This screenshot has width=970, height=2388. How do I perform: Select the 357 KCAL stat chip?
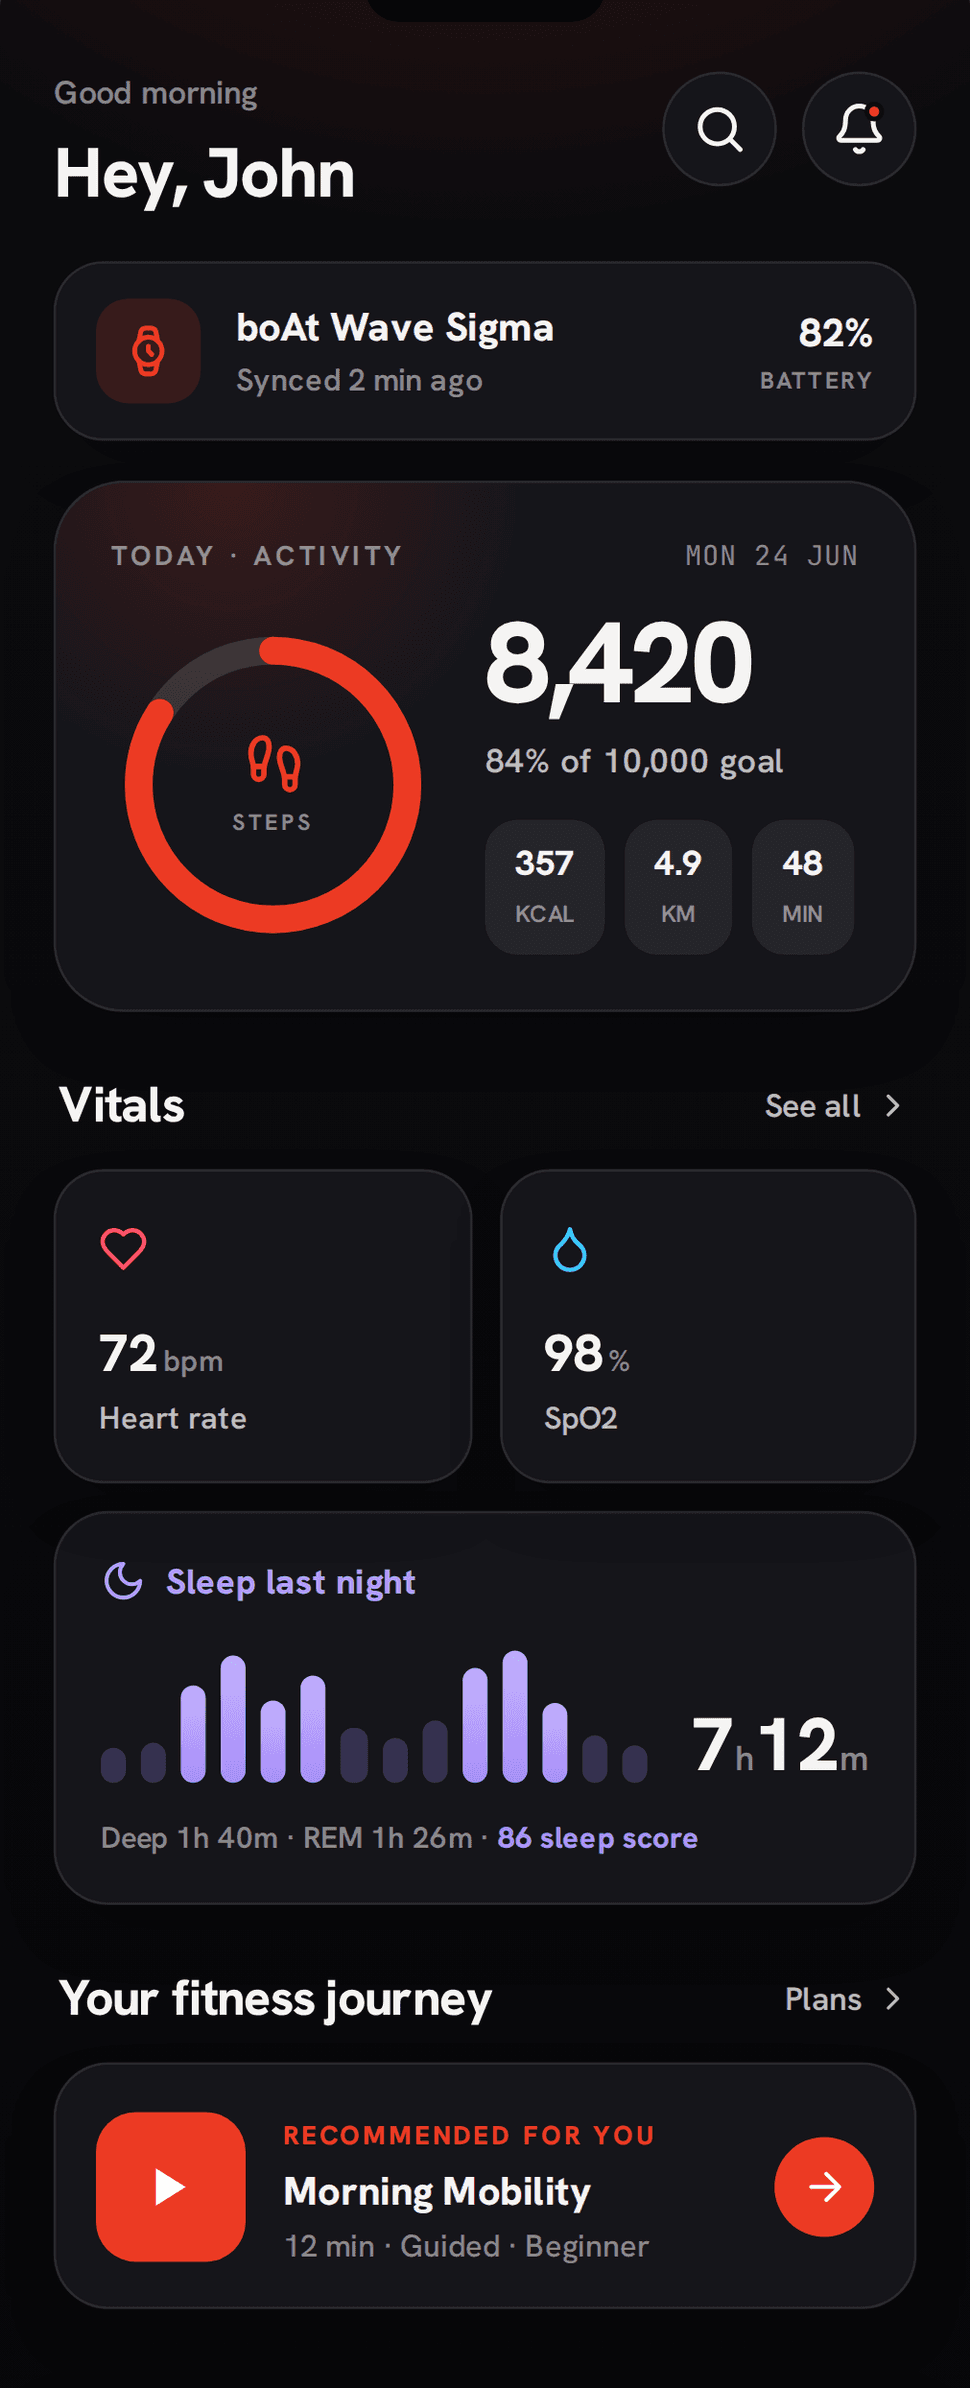click(x=544, y=887)
